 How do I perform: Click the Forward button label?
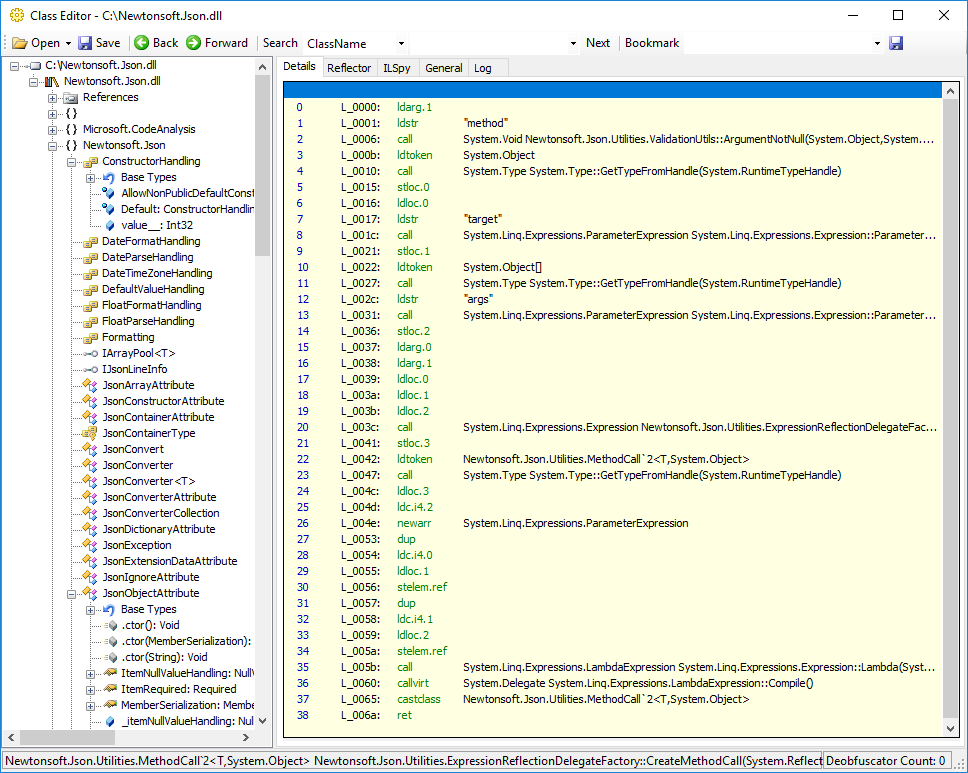(226, 43)
